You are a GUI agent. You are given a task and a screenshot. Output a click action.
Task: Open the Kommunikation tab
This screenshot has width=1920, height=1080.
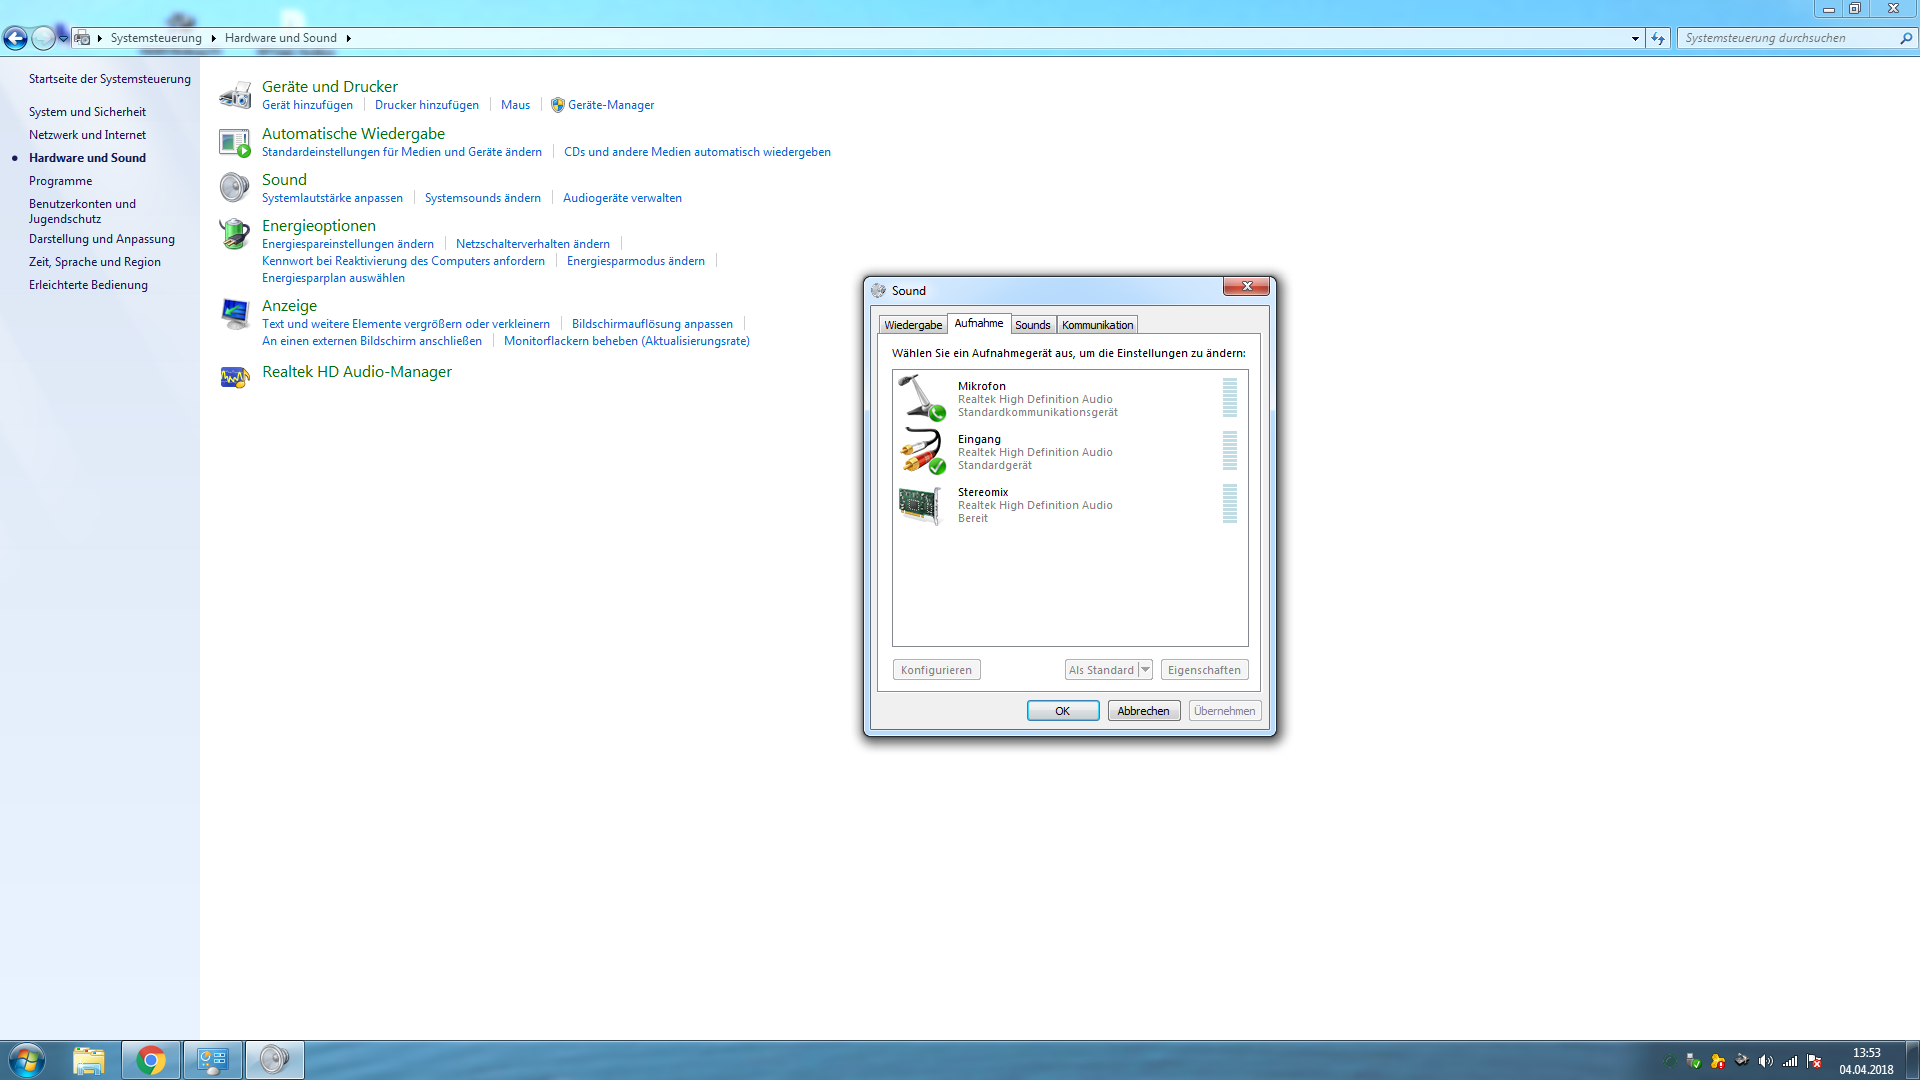(1097, 325)
